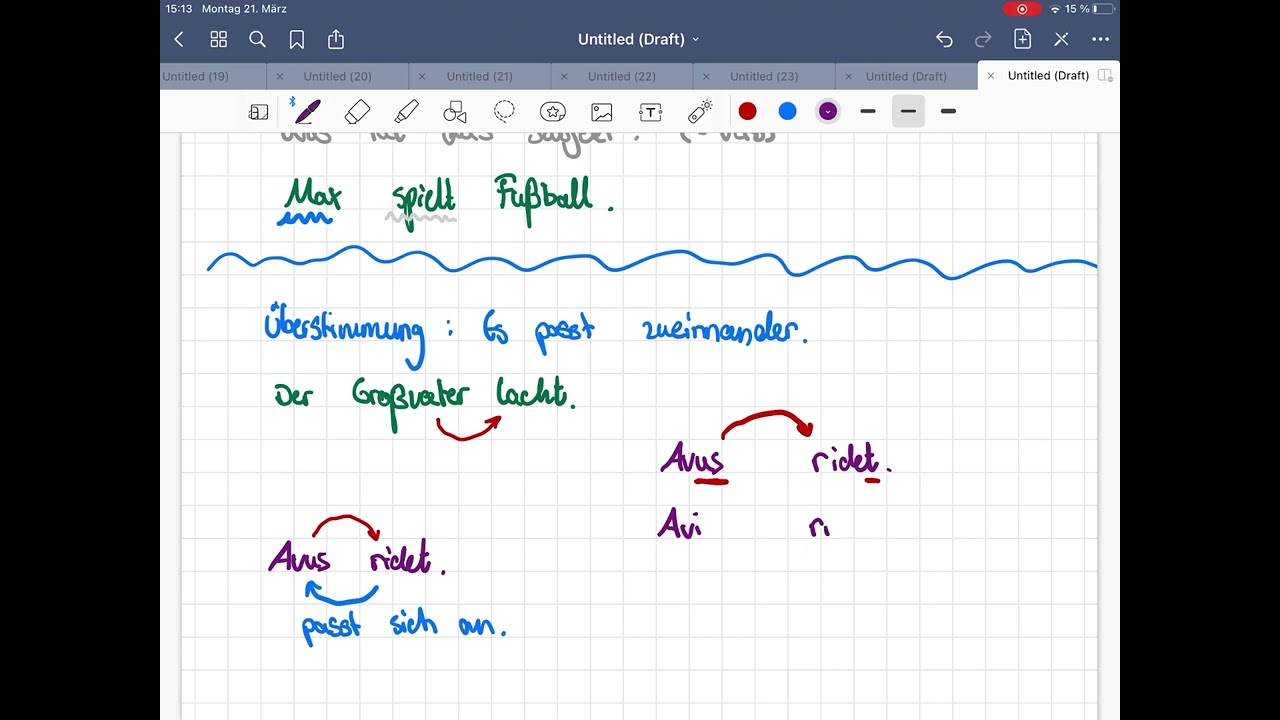1280x720 pixels.
Task: Open the share and export menu
Action: (336, 39)
